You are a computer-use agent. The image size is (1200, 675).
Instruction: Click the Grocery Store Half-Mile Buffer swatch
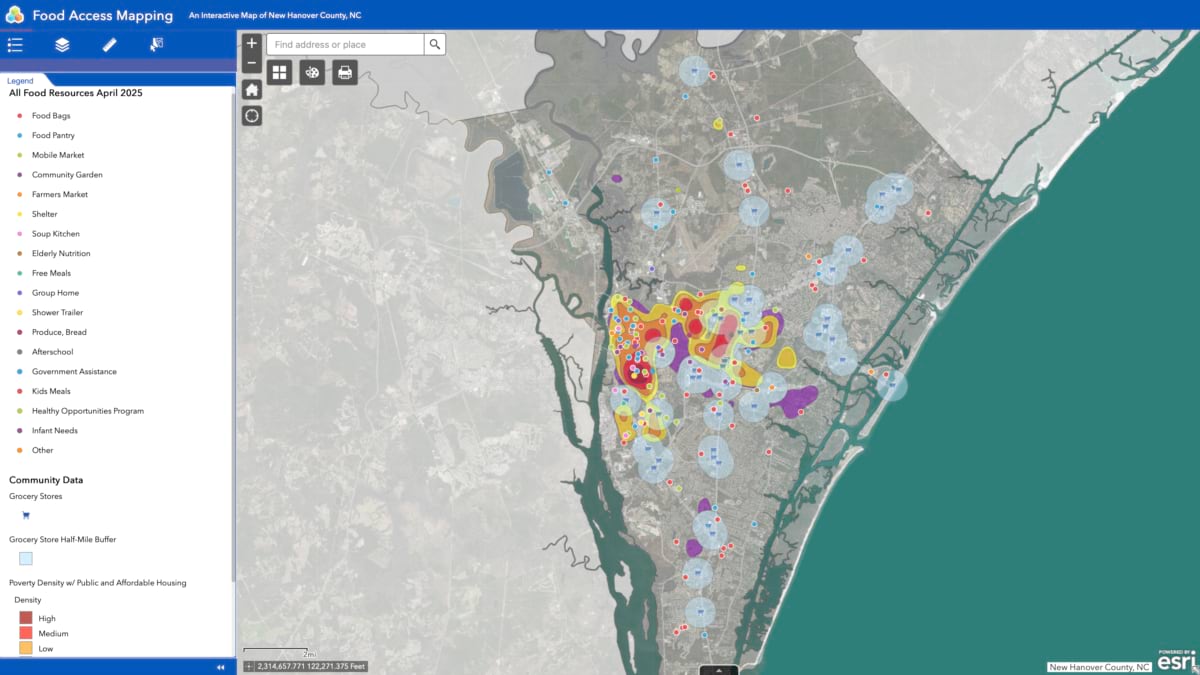(26, 559)
